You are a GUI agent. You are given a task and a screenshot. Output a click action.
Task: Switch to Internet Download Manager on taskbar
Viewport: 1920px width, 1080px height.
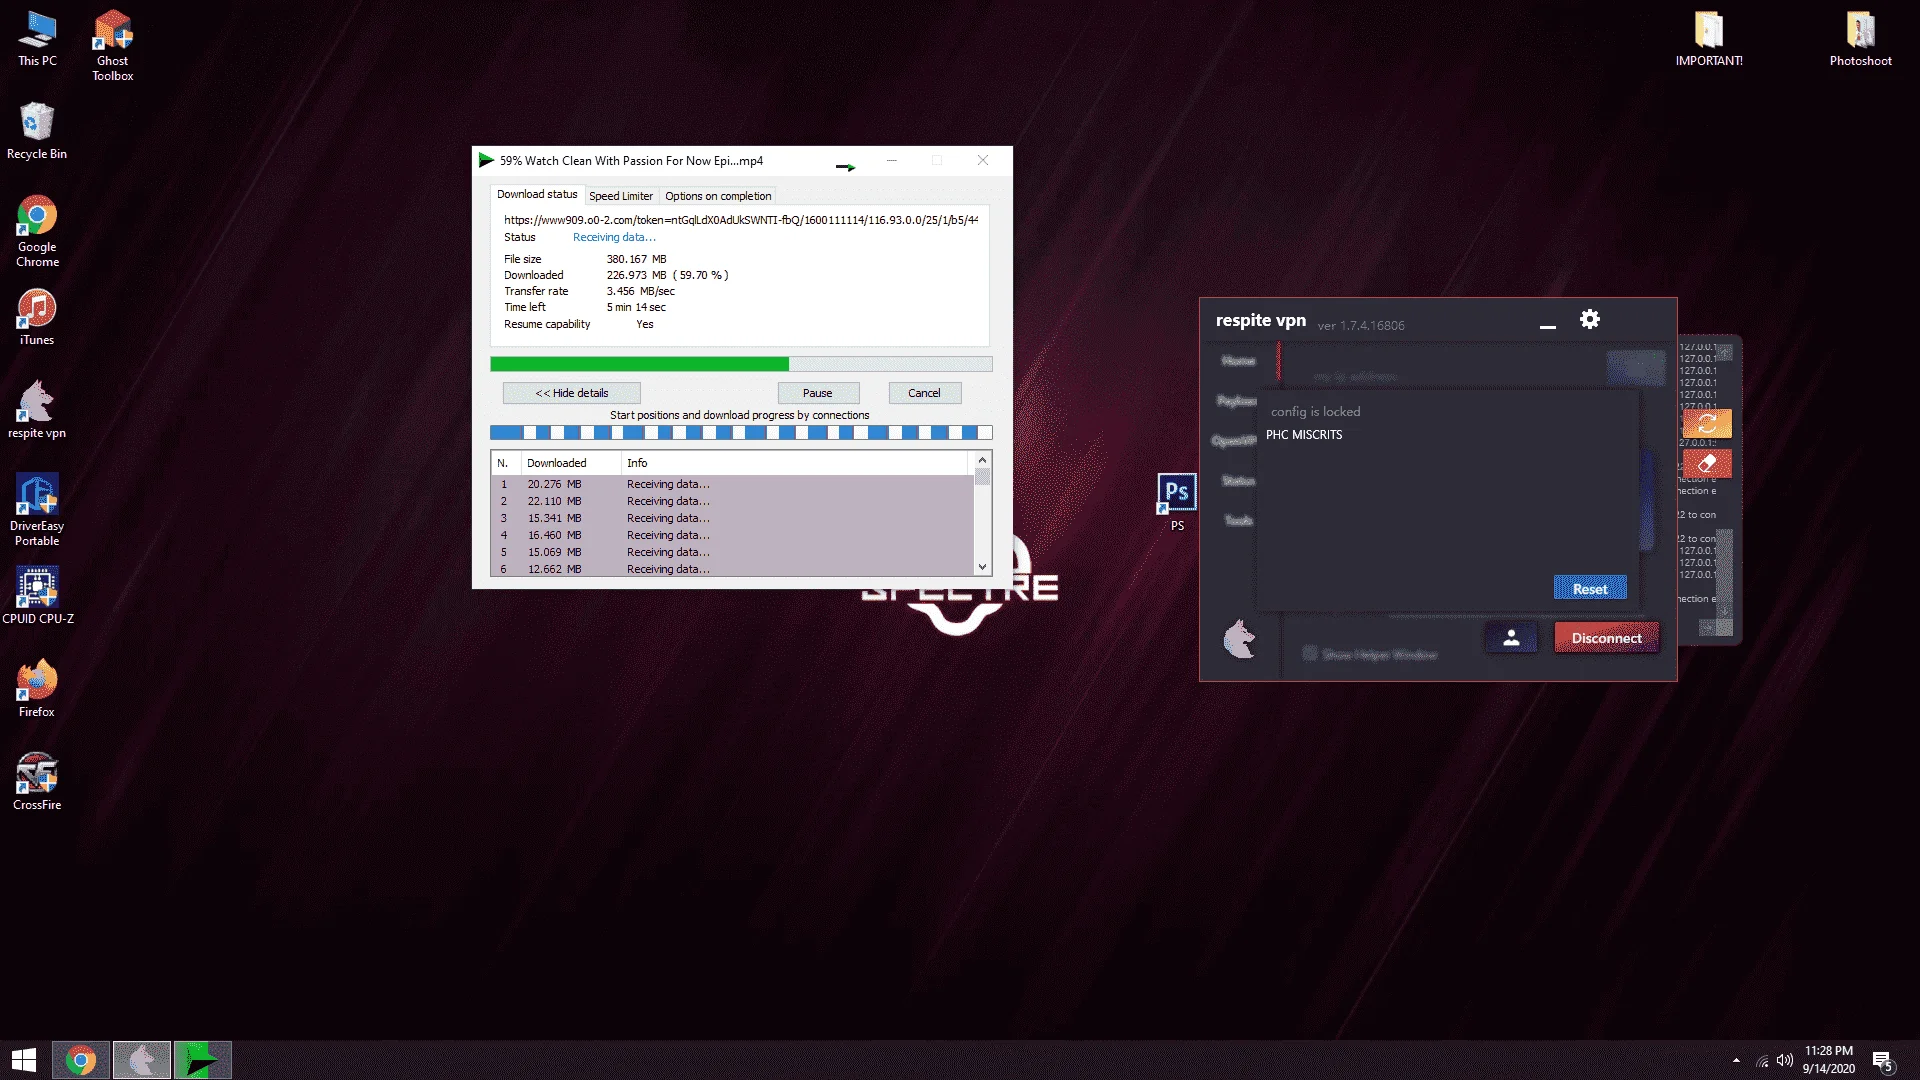coord(202,1060)
